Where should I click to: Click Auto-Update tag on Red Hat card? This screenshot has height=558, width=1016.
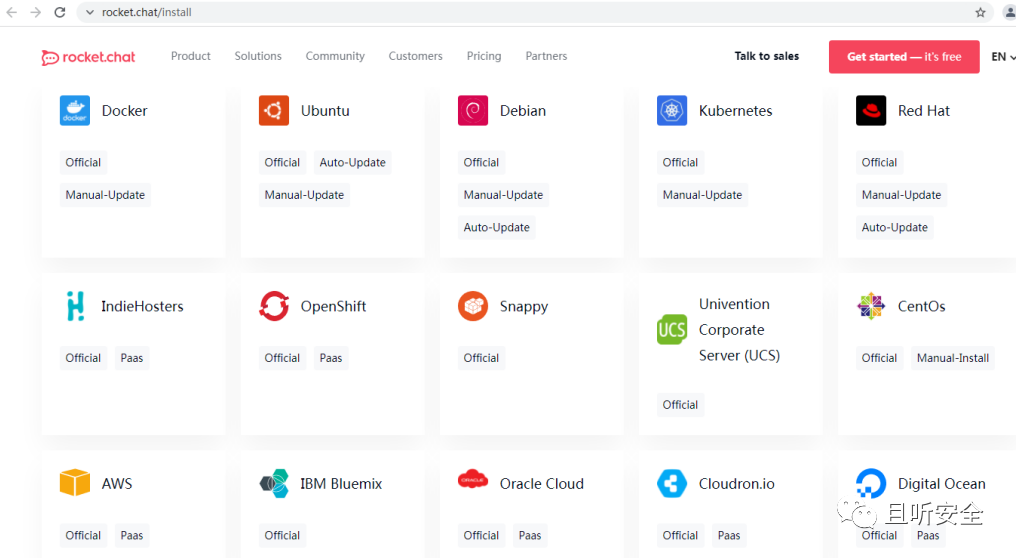(x=894, y=227)
